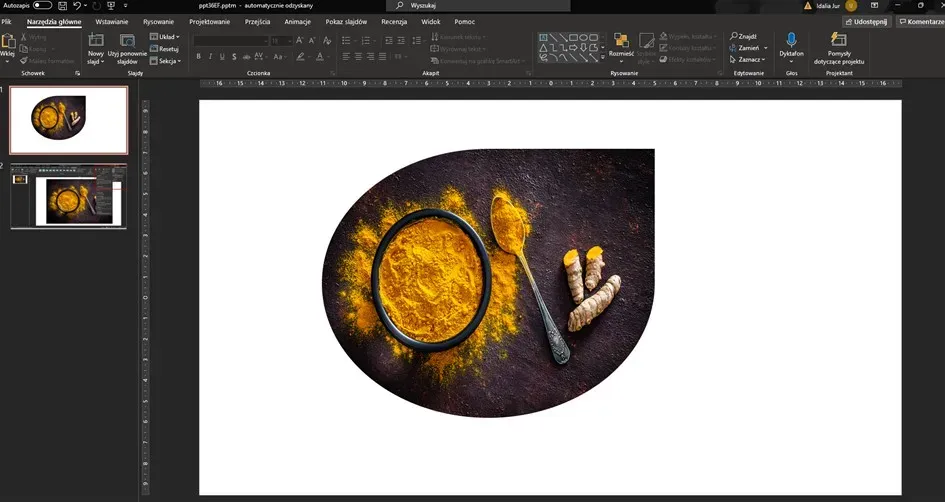Open Pomysły dotyczące projektu
The image size is (945, 502).
coord(839,40)
